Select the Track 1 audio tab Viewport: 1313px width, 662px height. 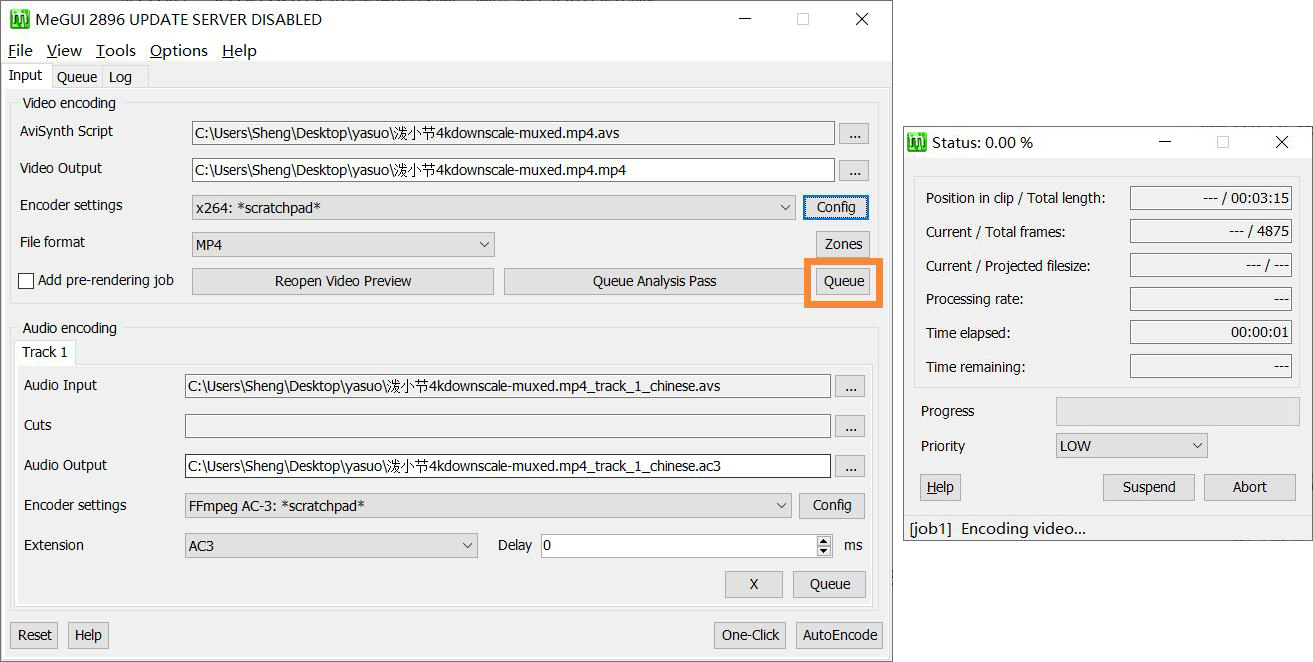coord(45,352)
